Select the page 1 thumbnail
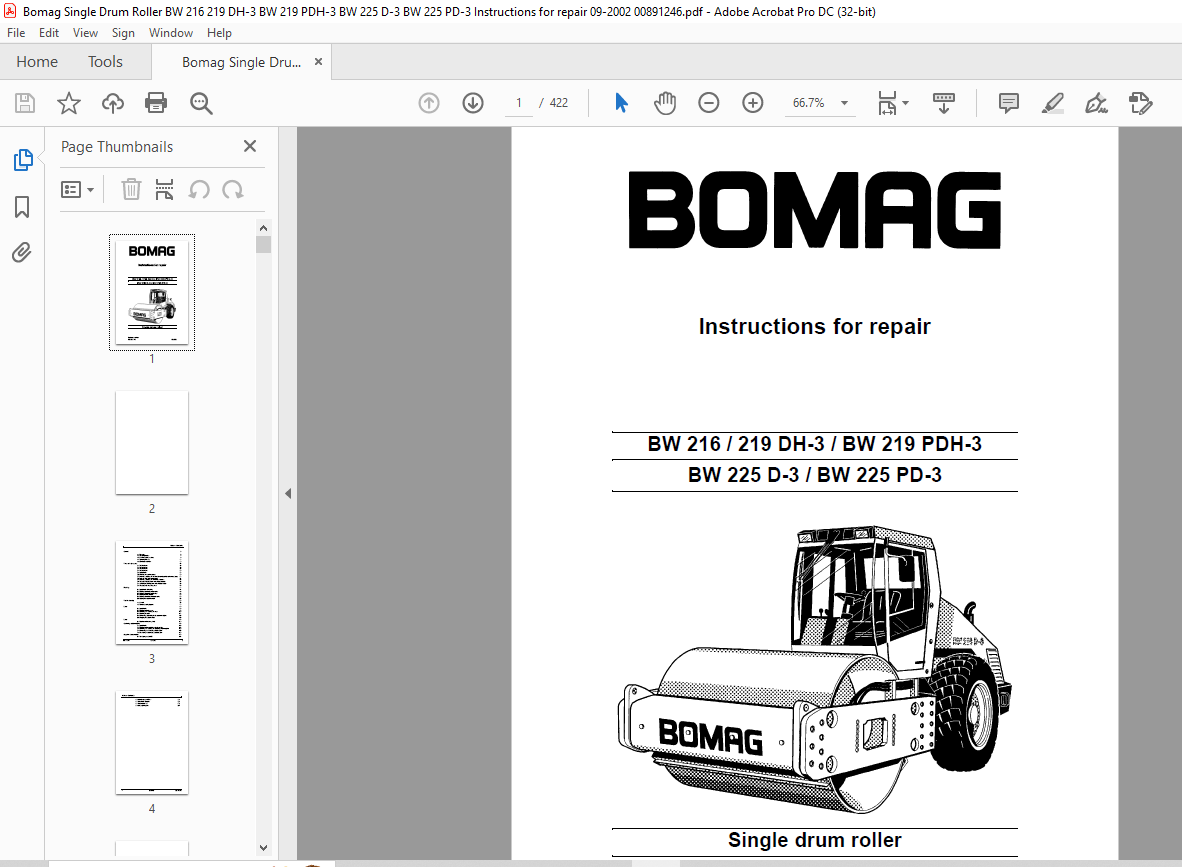 tap(152, 293)
